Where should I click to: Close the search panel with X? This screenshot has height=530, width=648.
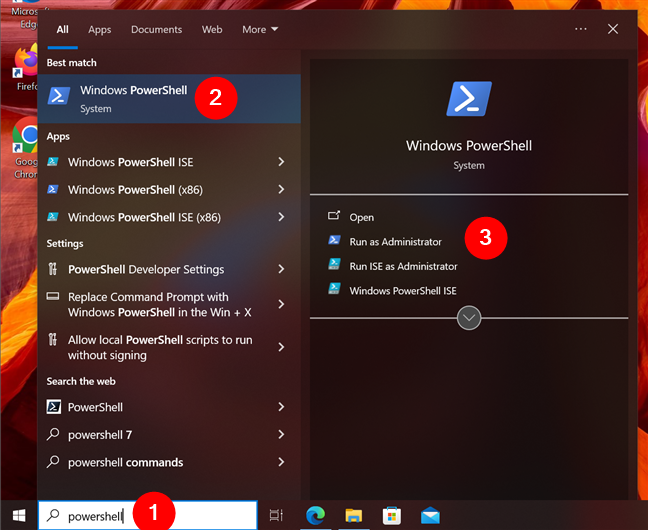click(x=613, y=29)
